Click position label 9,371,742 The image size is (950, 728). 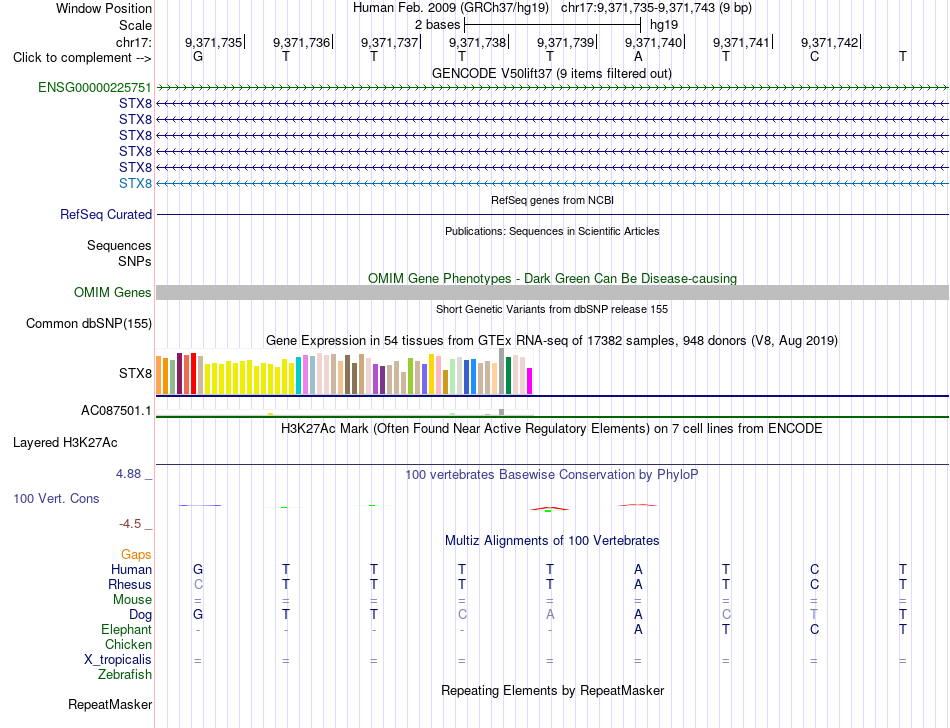coord(829,42)
